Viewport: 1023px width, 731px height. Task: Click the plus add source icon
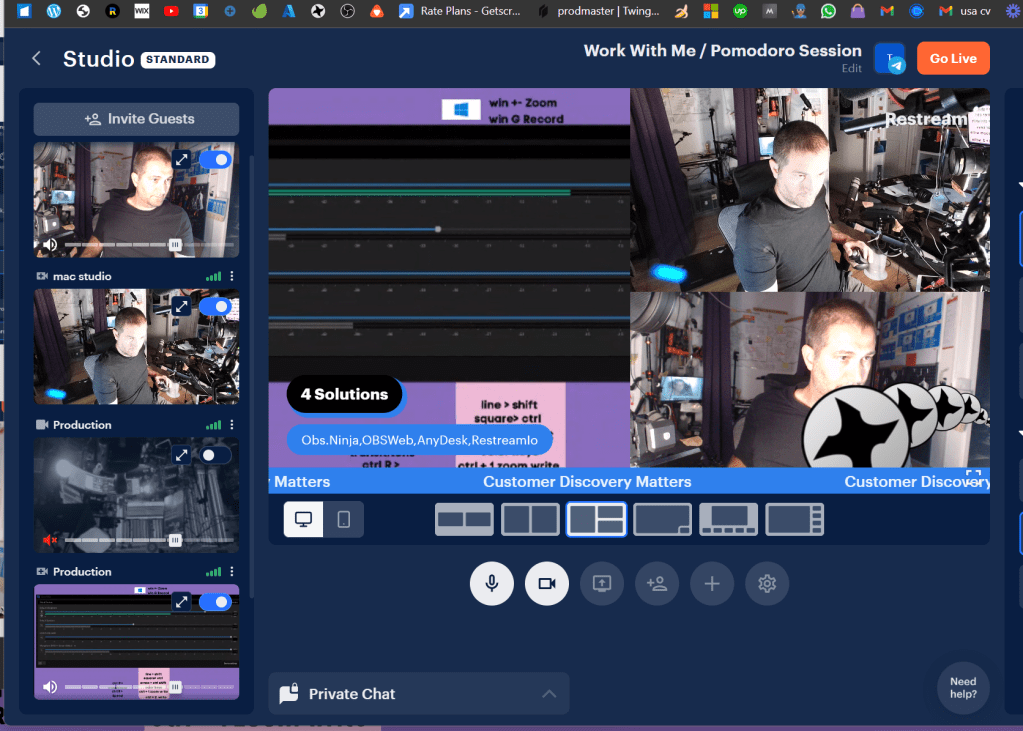point(712,583)
